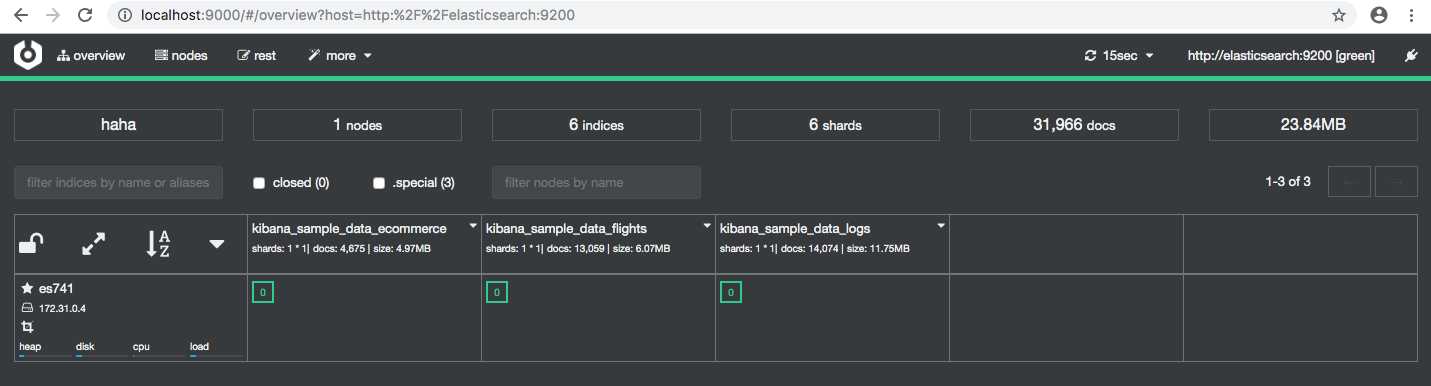Open the rest client page
The height and width of the screenshot is (386, 1431).
[257, 56]
